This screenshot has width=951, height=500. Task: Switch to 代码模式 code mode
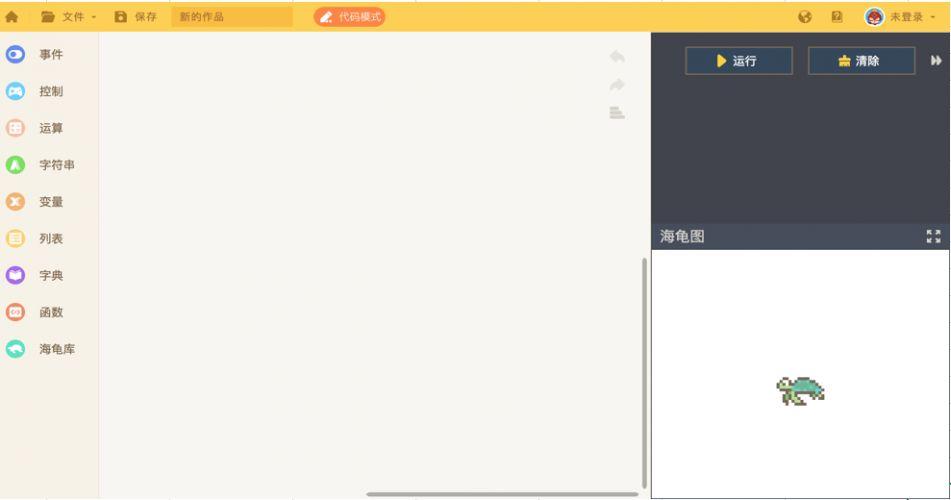(349, 17)
